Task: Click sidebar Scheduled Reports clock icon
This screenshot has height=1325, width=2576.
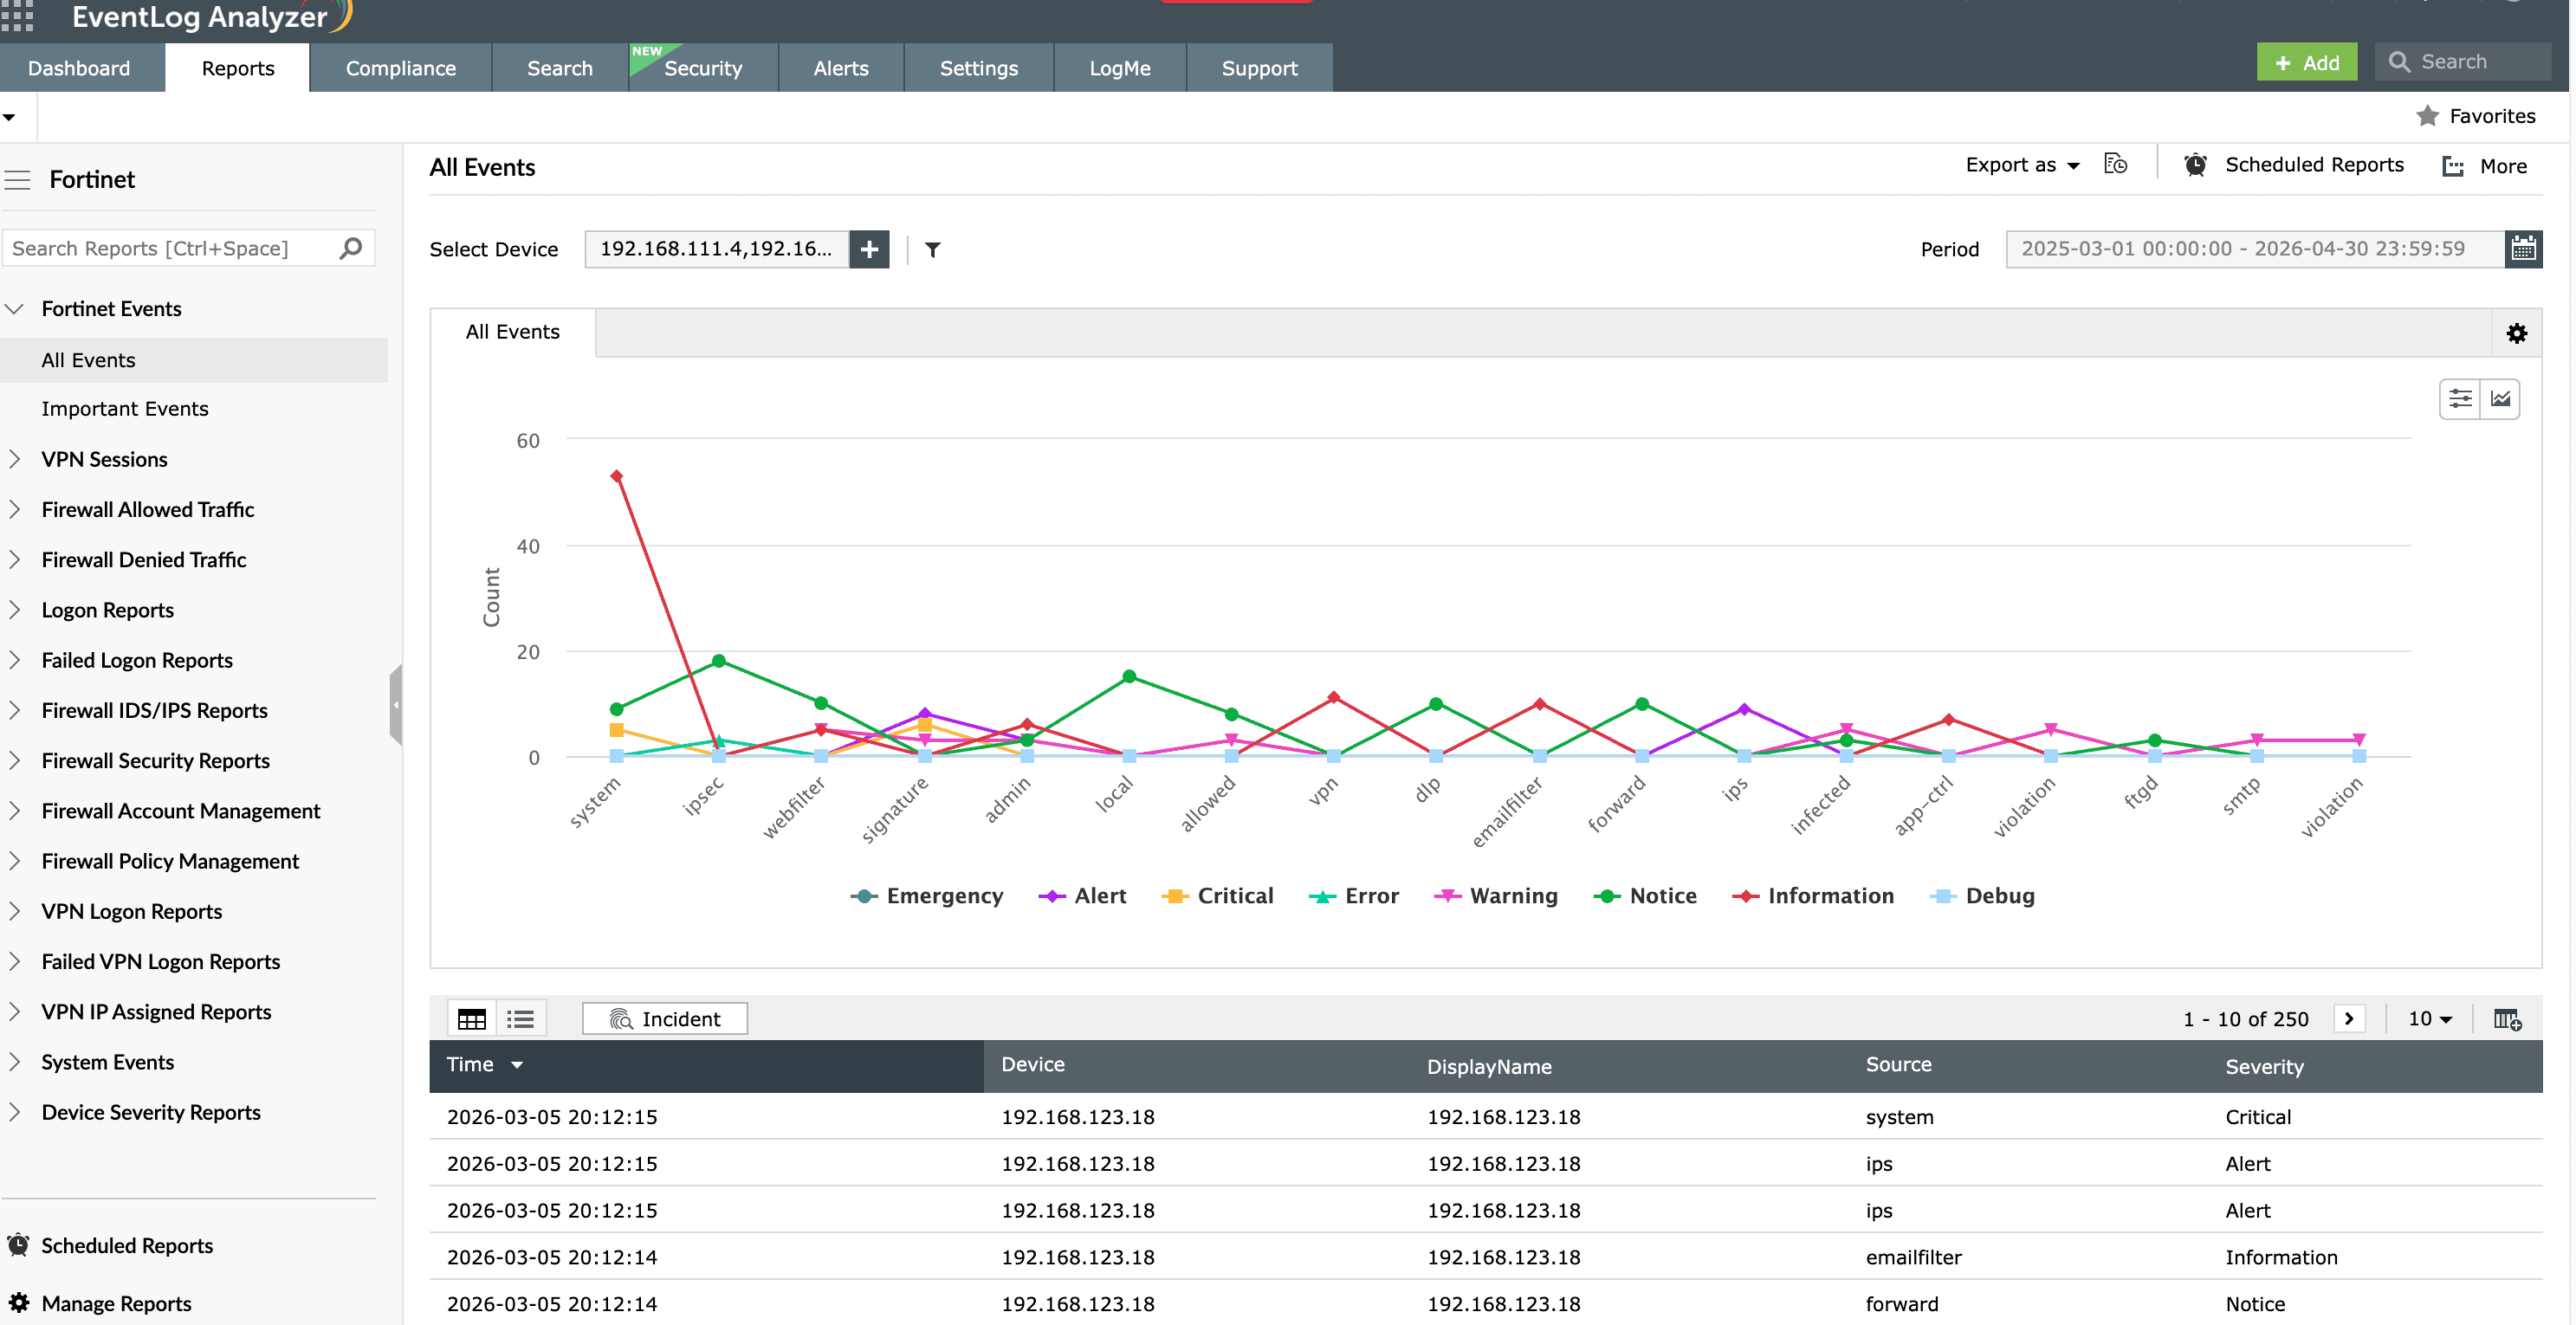Action: tap(19, 1245)
